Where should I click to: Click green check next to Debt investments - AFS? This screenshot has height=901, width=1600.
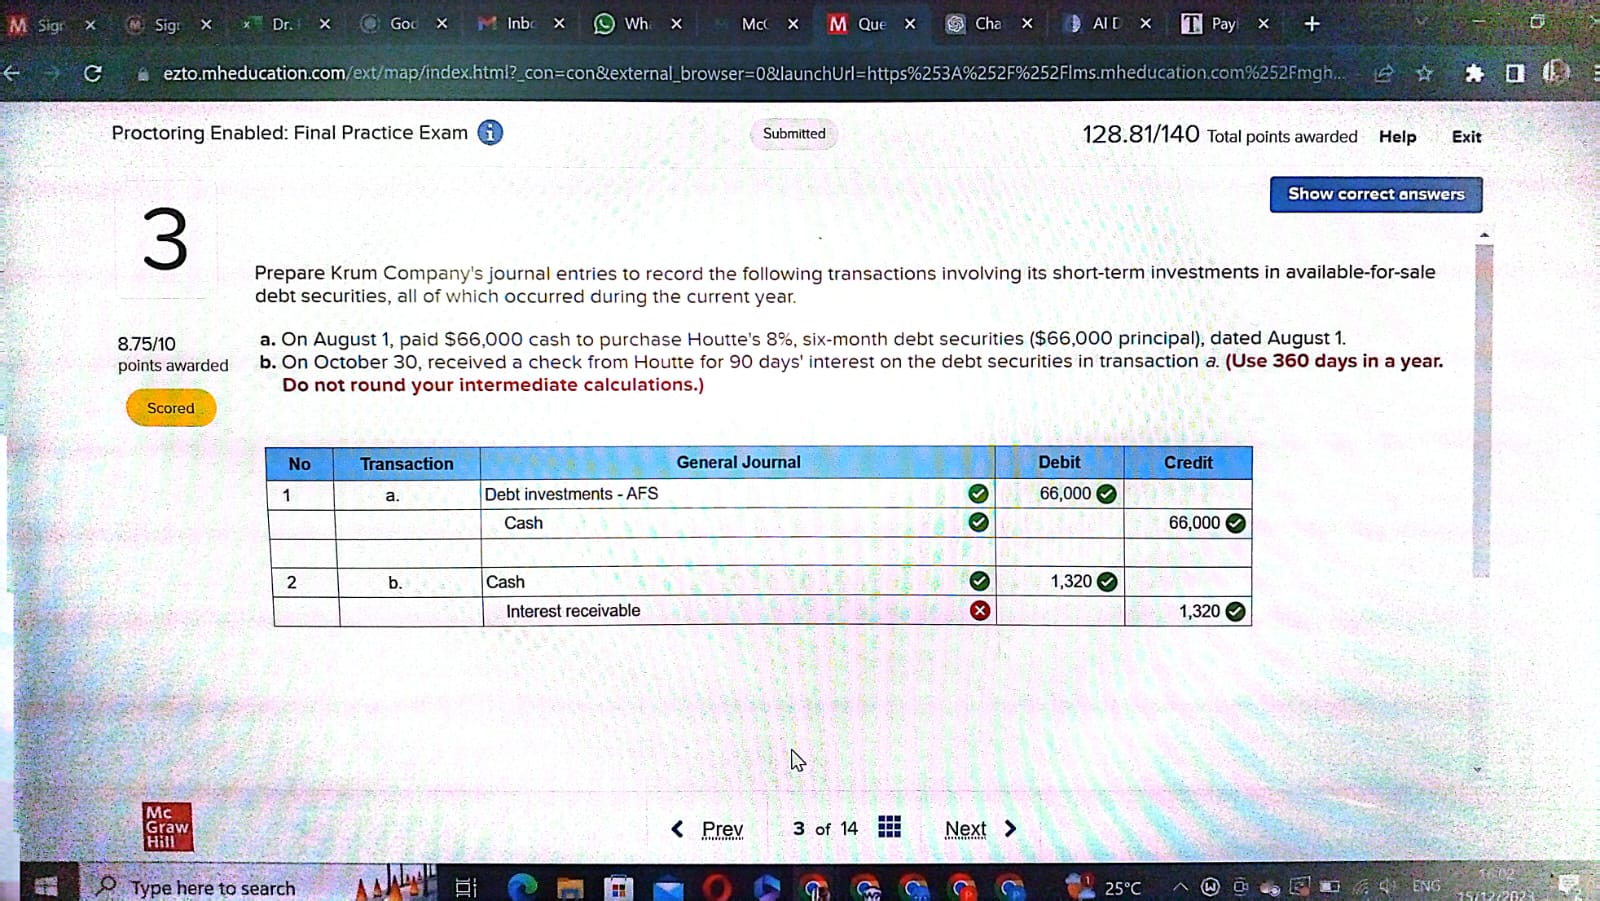(x=978, y=494)
